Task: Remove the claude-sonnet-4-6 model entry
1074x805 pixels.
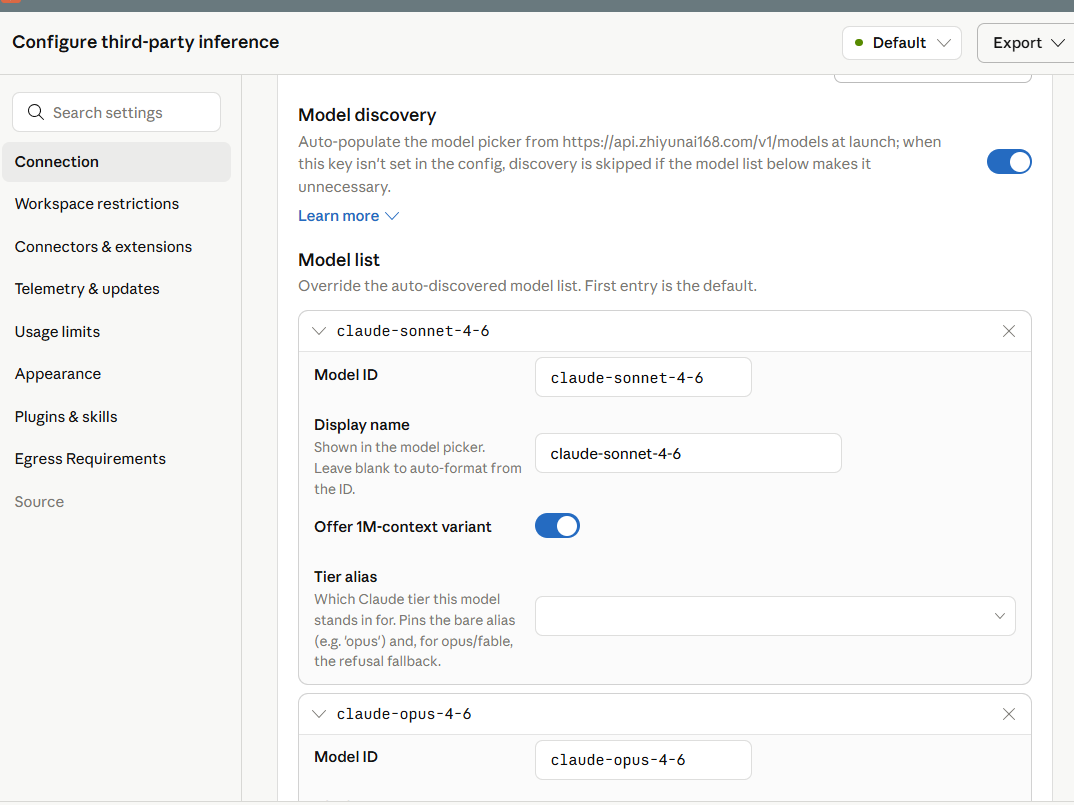Action: [1008, 332]
